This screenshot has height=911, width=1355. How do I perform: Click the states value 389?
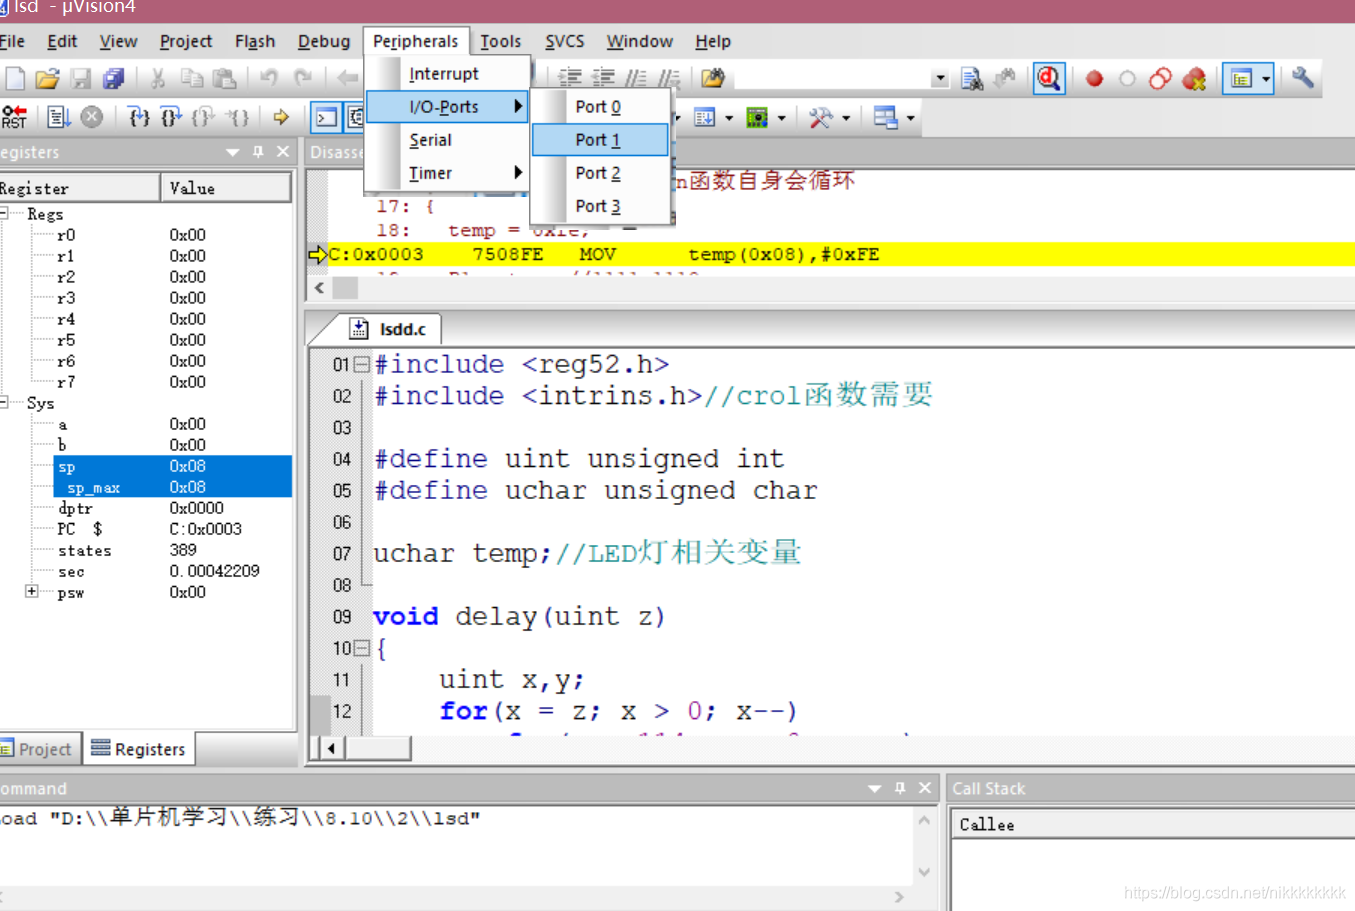(183, 550)
